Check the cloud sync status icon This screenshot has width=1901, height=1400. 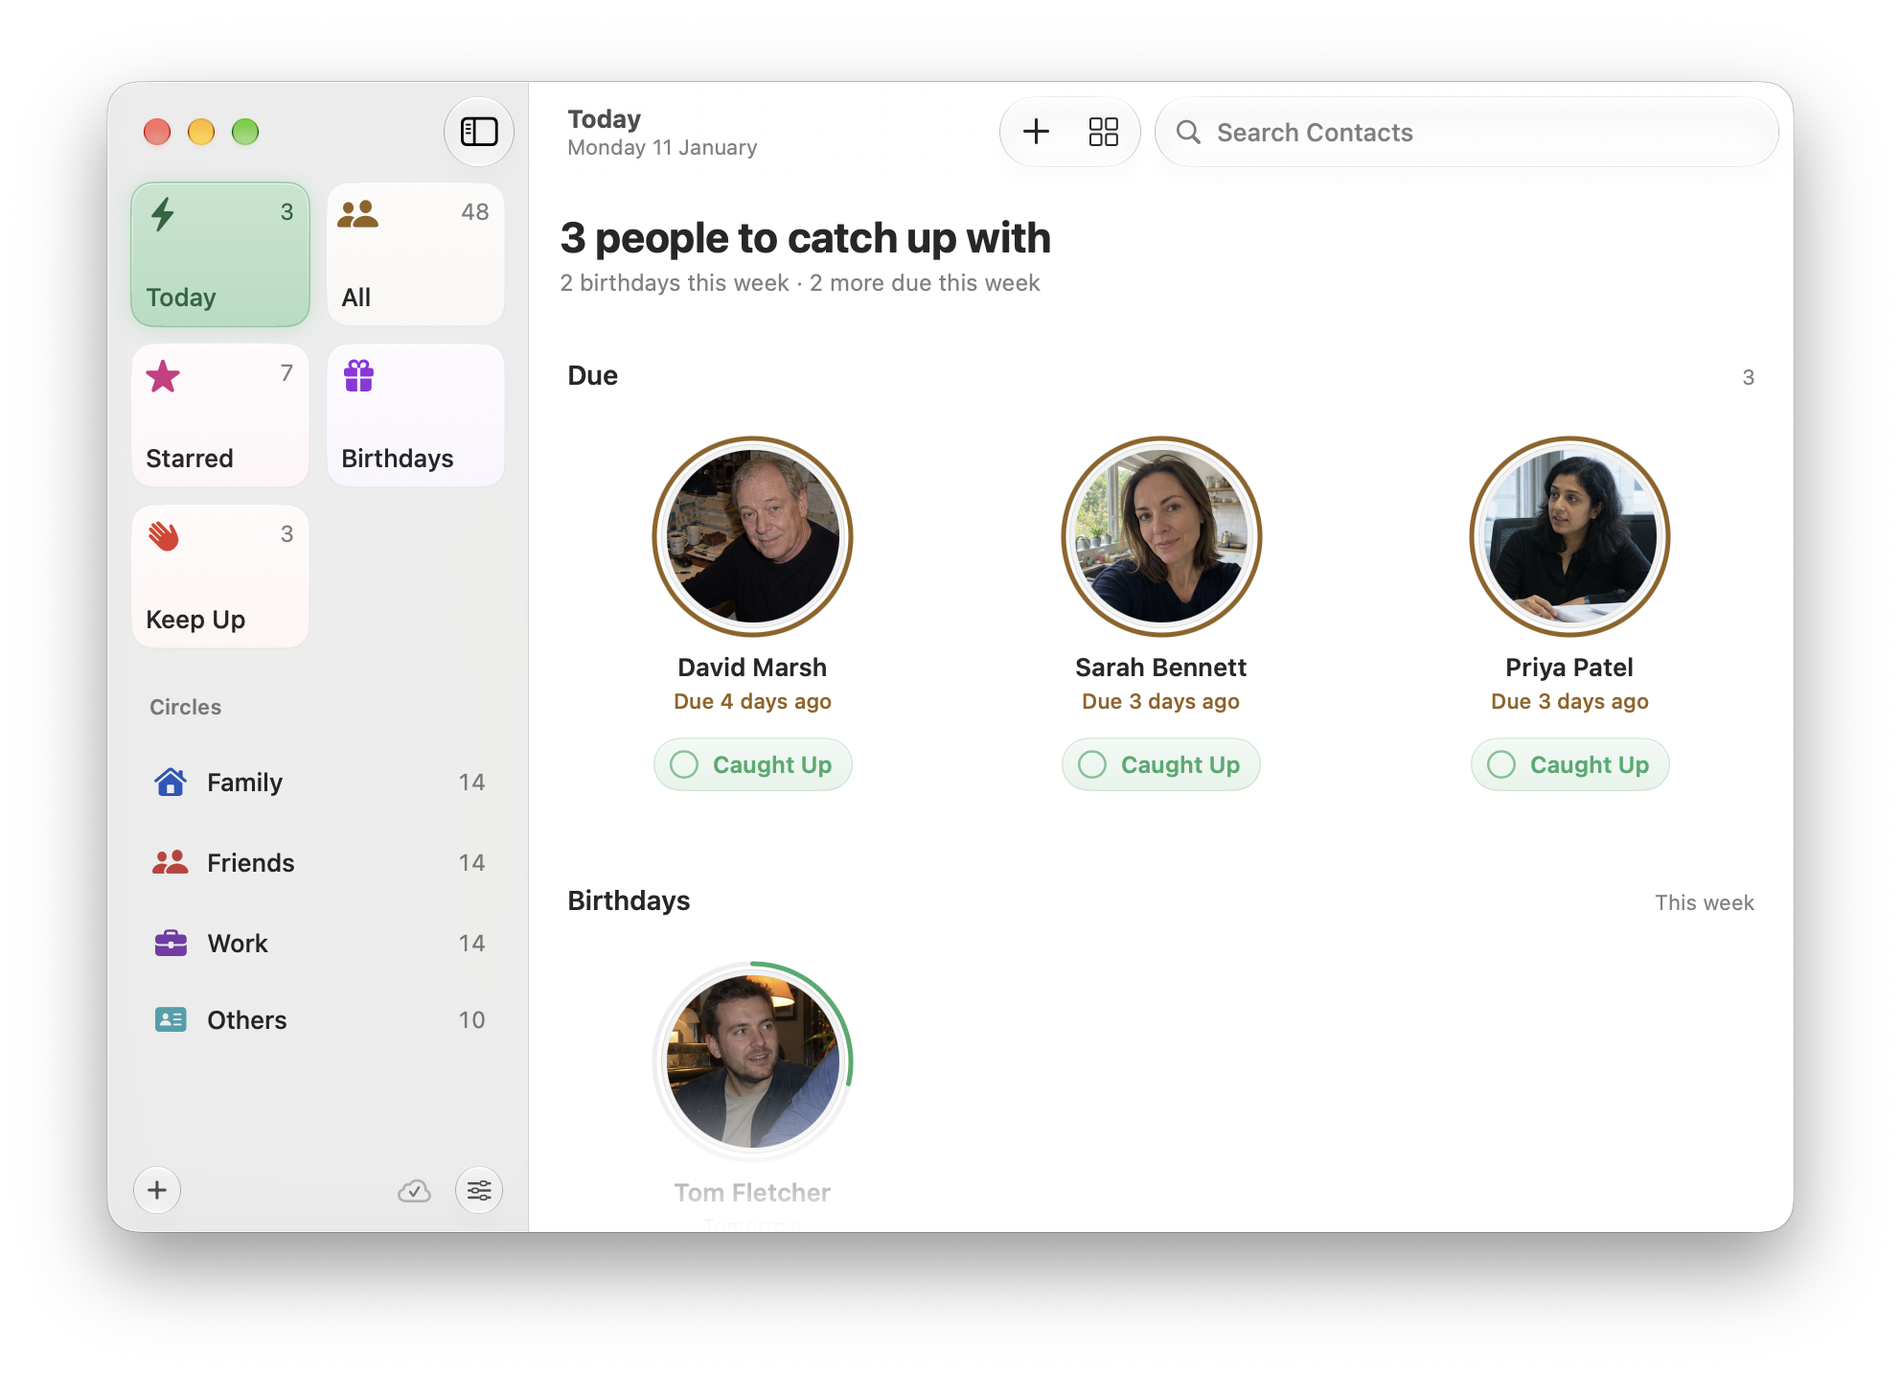click(414, 1190)
